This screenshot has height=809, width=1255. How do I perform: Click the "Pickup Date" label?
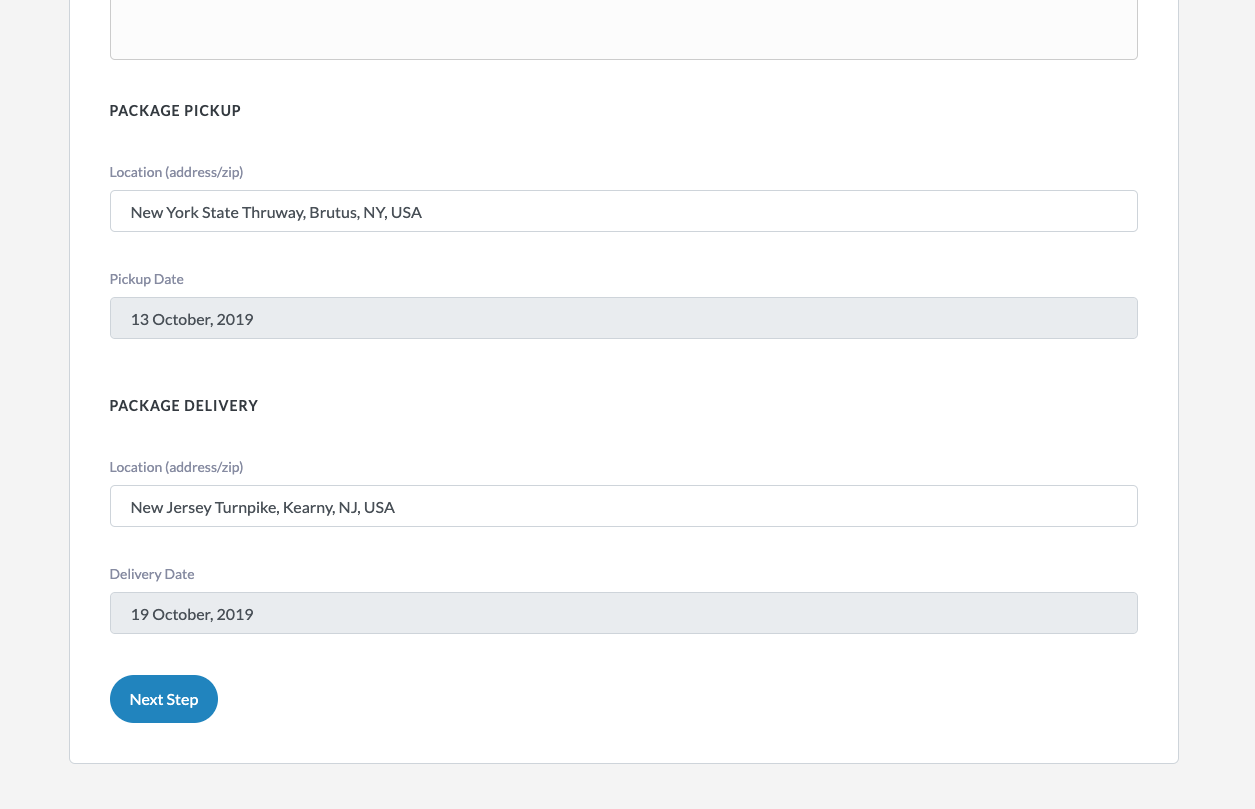pyautogui.click(x=146, y=279)
